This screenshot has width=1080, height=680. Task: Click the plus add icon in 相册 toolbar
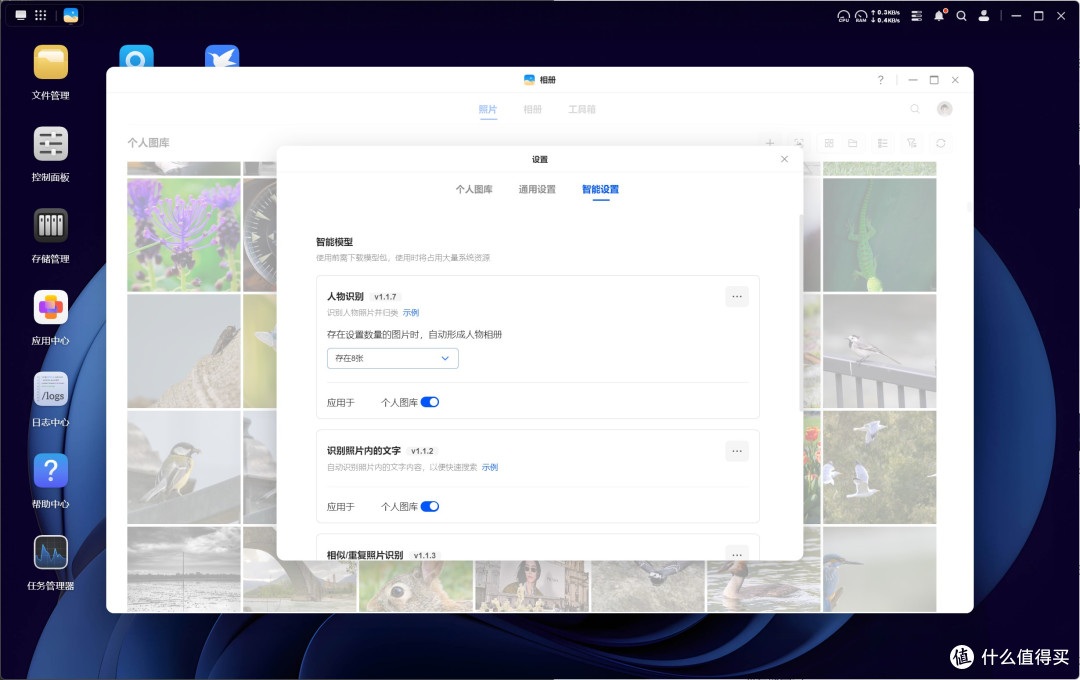770,143
